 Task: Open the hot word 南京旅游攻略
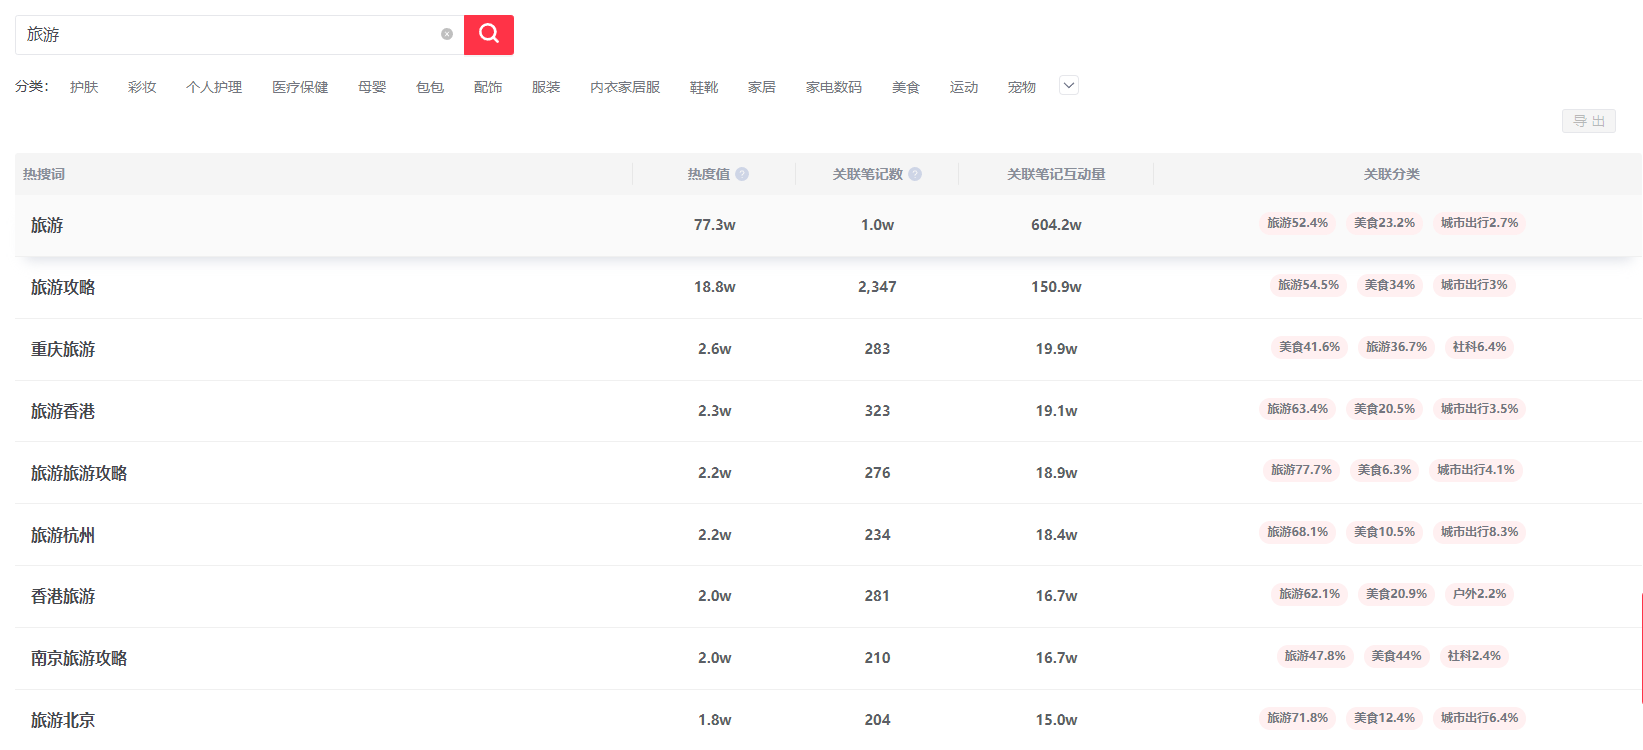79,658
